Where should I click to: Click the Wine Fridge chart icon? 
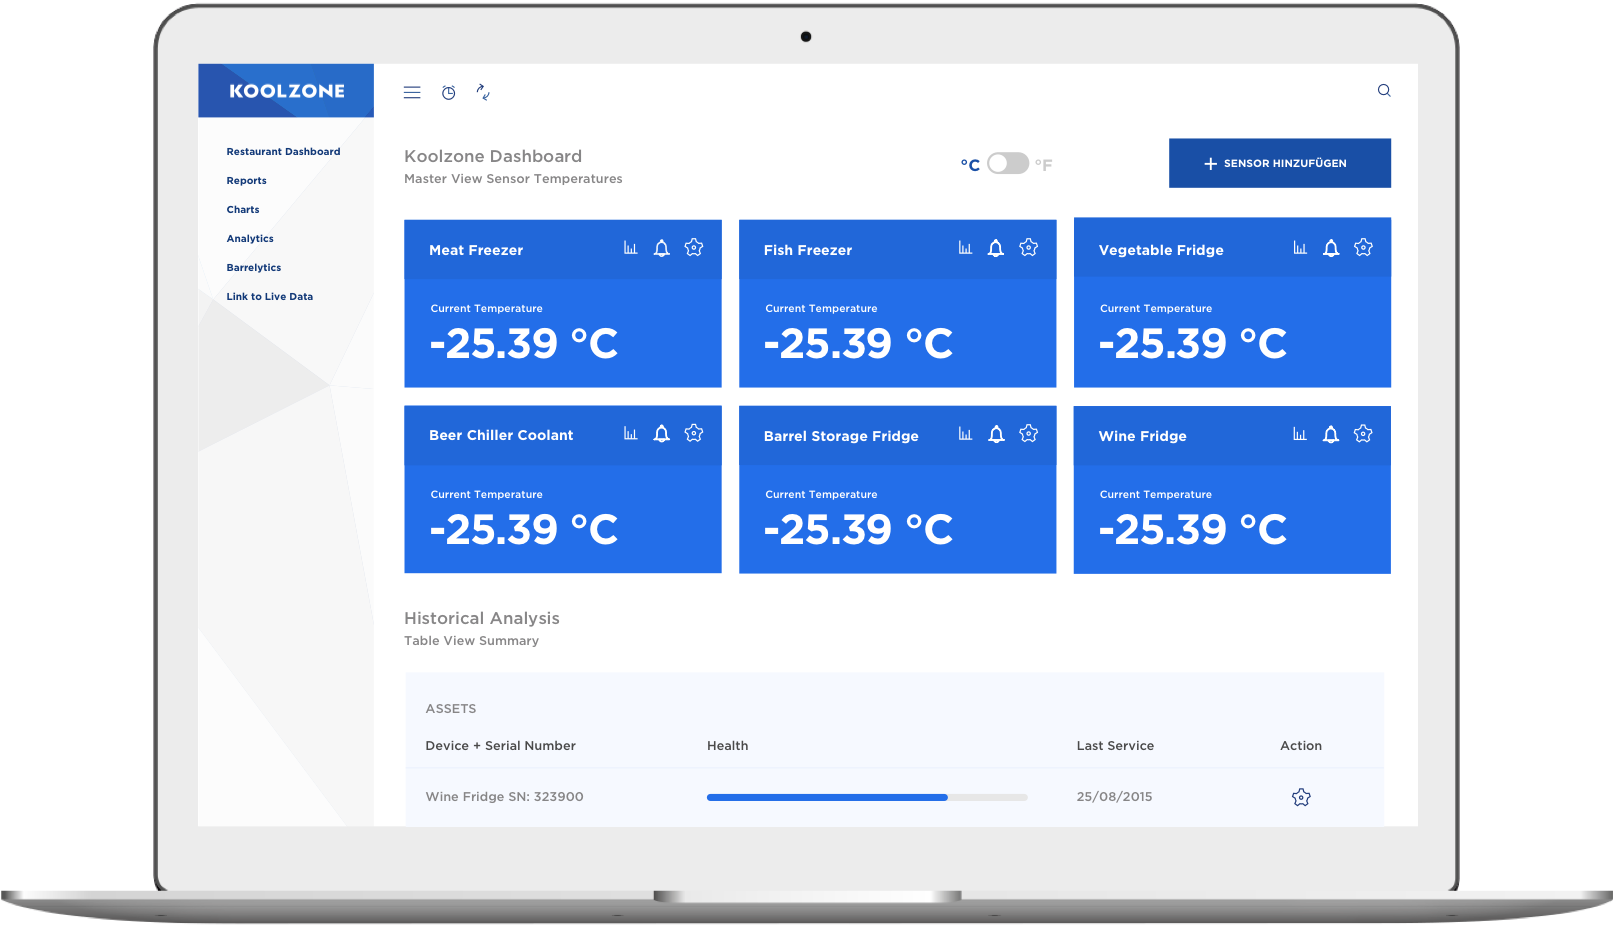coord(1300,434)
